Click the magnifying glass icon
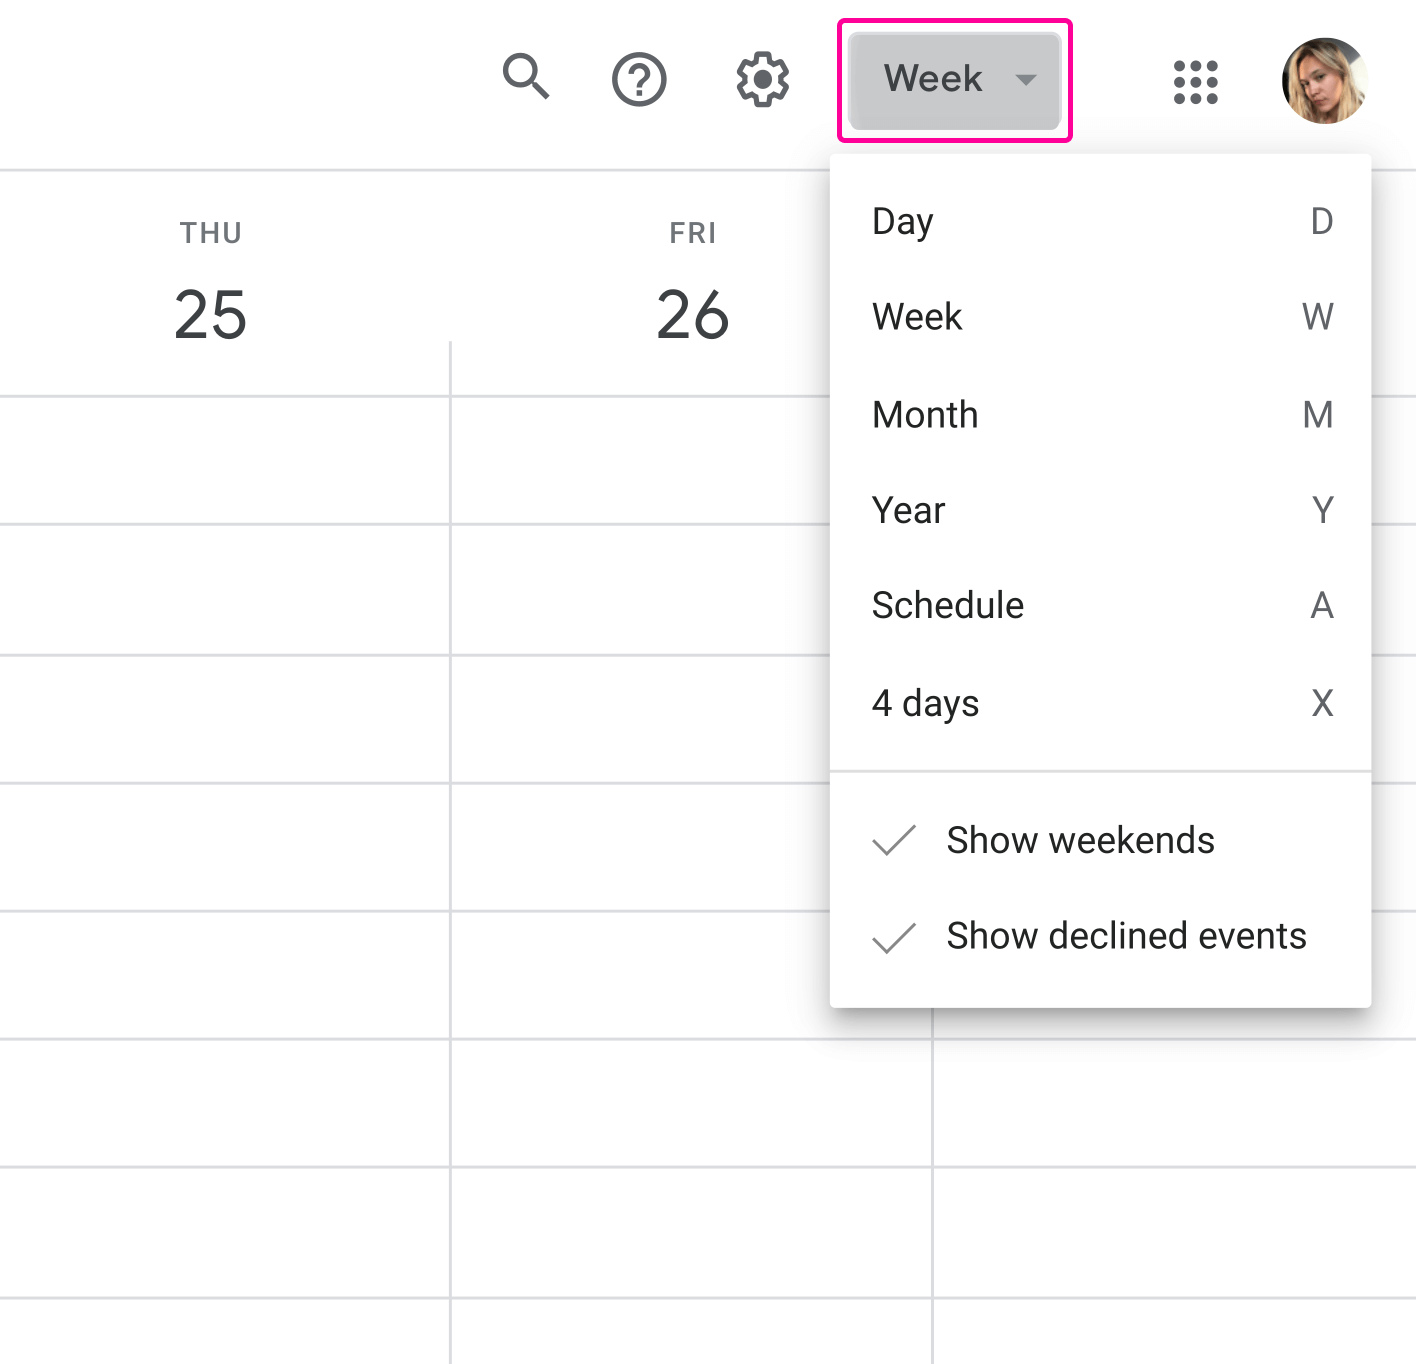 [x=527, y=79]
